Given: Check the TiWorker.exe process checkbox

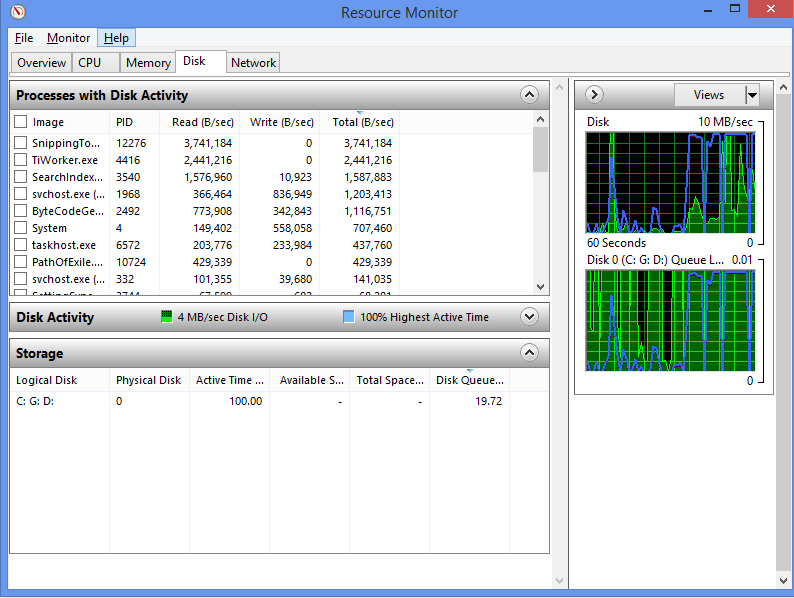Looking at the screenshot, I should pos(21,160).
